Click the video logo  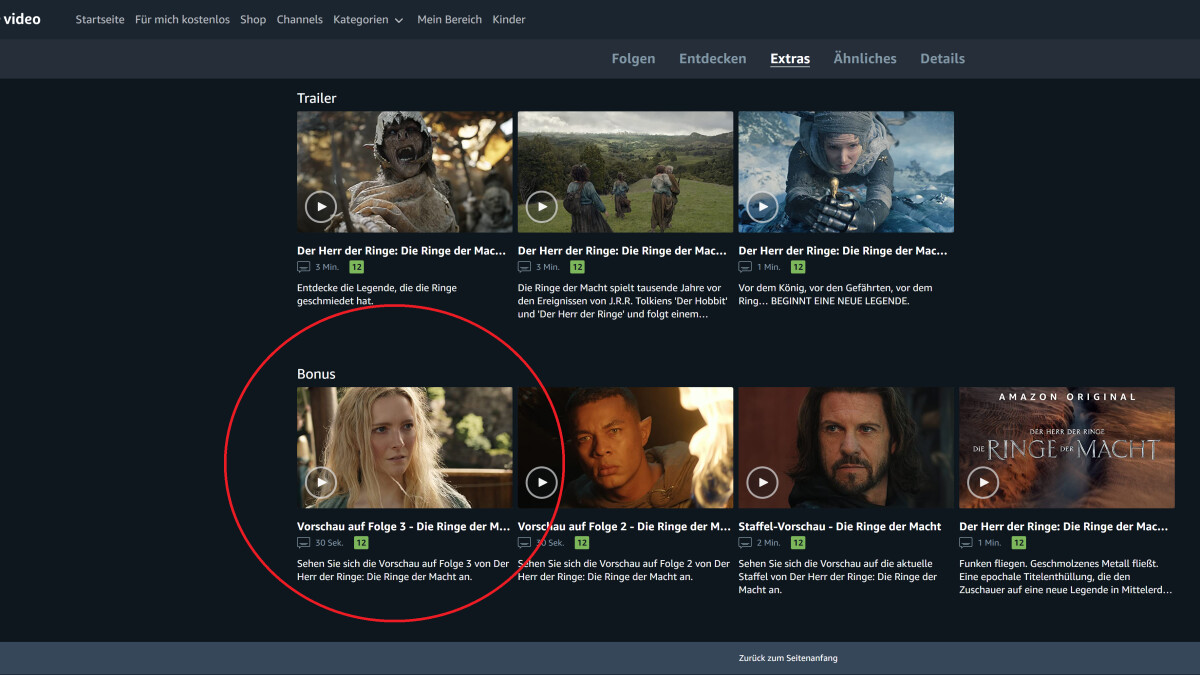[21, 19]
